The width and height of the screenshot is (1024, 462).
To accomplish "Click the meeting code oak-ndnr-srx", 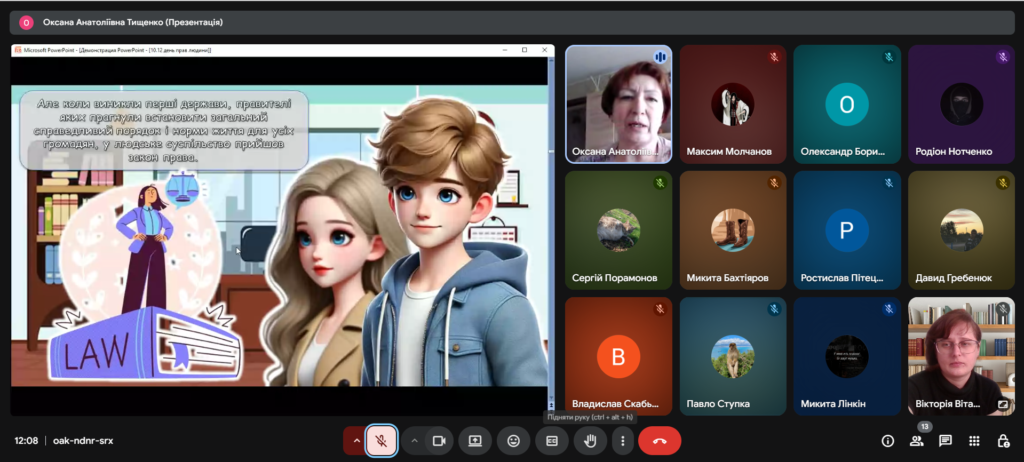I will point(83,441).
